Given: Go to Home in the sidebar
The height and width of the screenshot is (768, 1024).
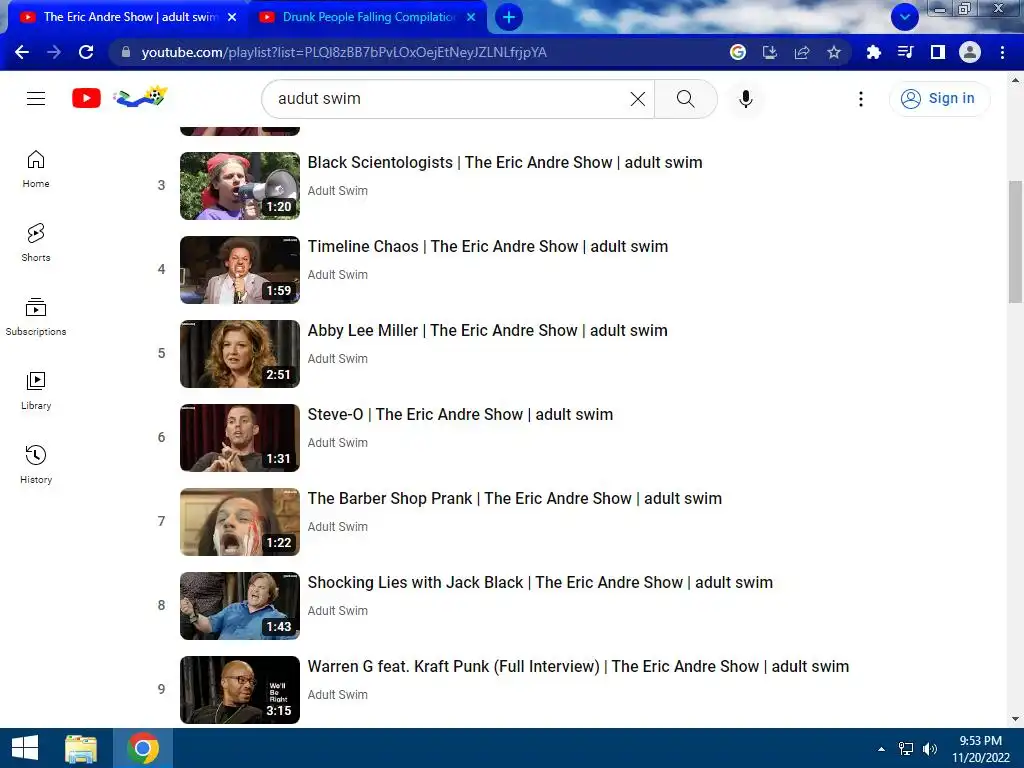Looking at the screenshot, I should pyautogui.click(x=36, y=169).
